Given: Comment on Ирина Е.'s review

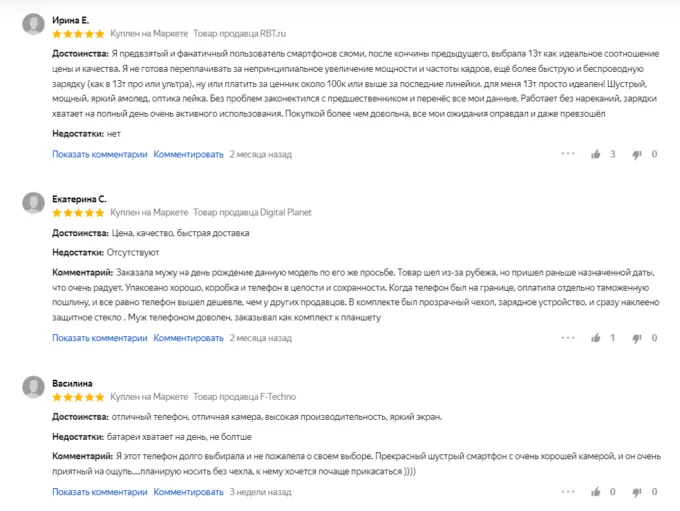Looking at the screenshot, I should 189,154.
